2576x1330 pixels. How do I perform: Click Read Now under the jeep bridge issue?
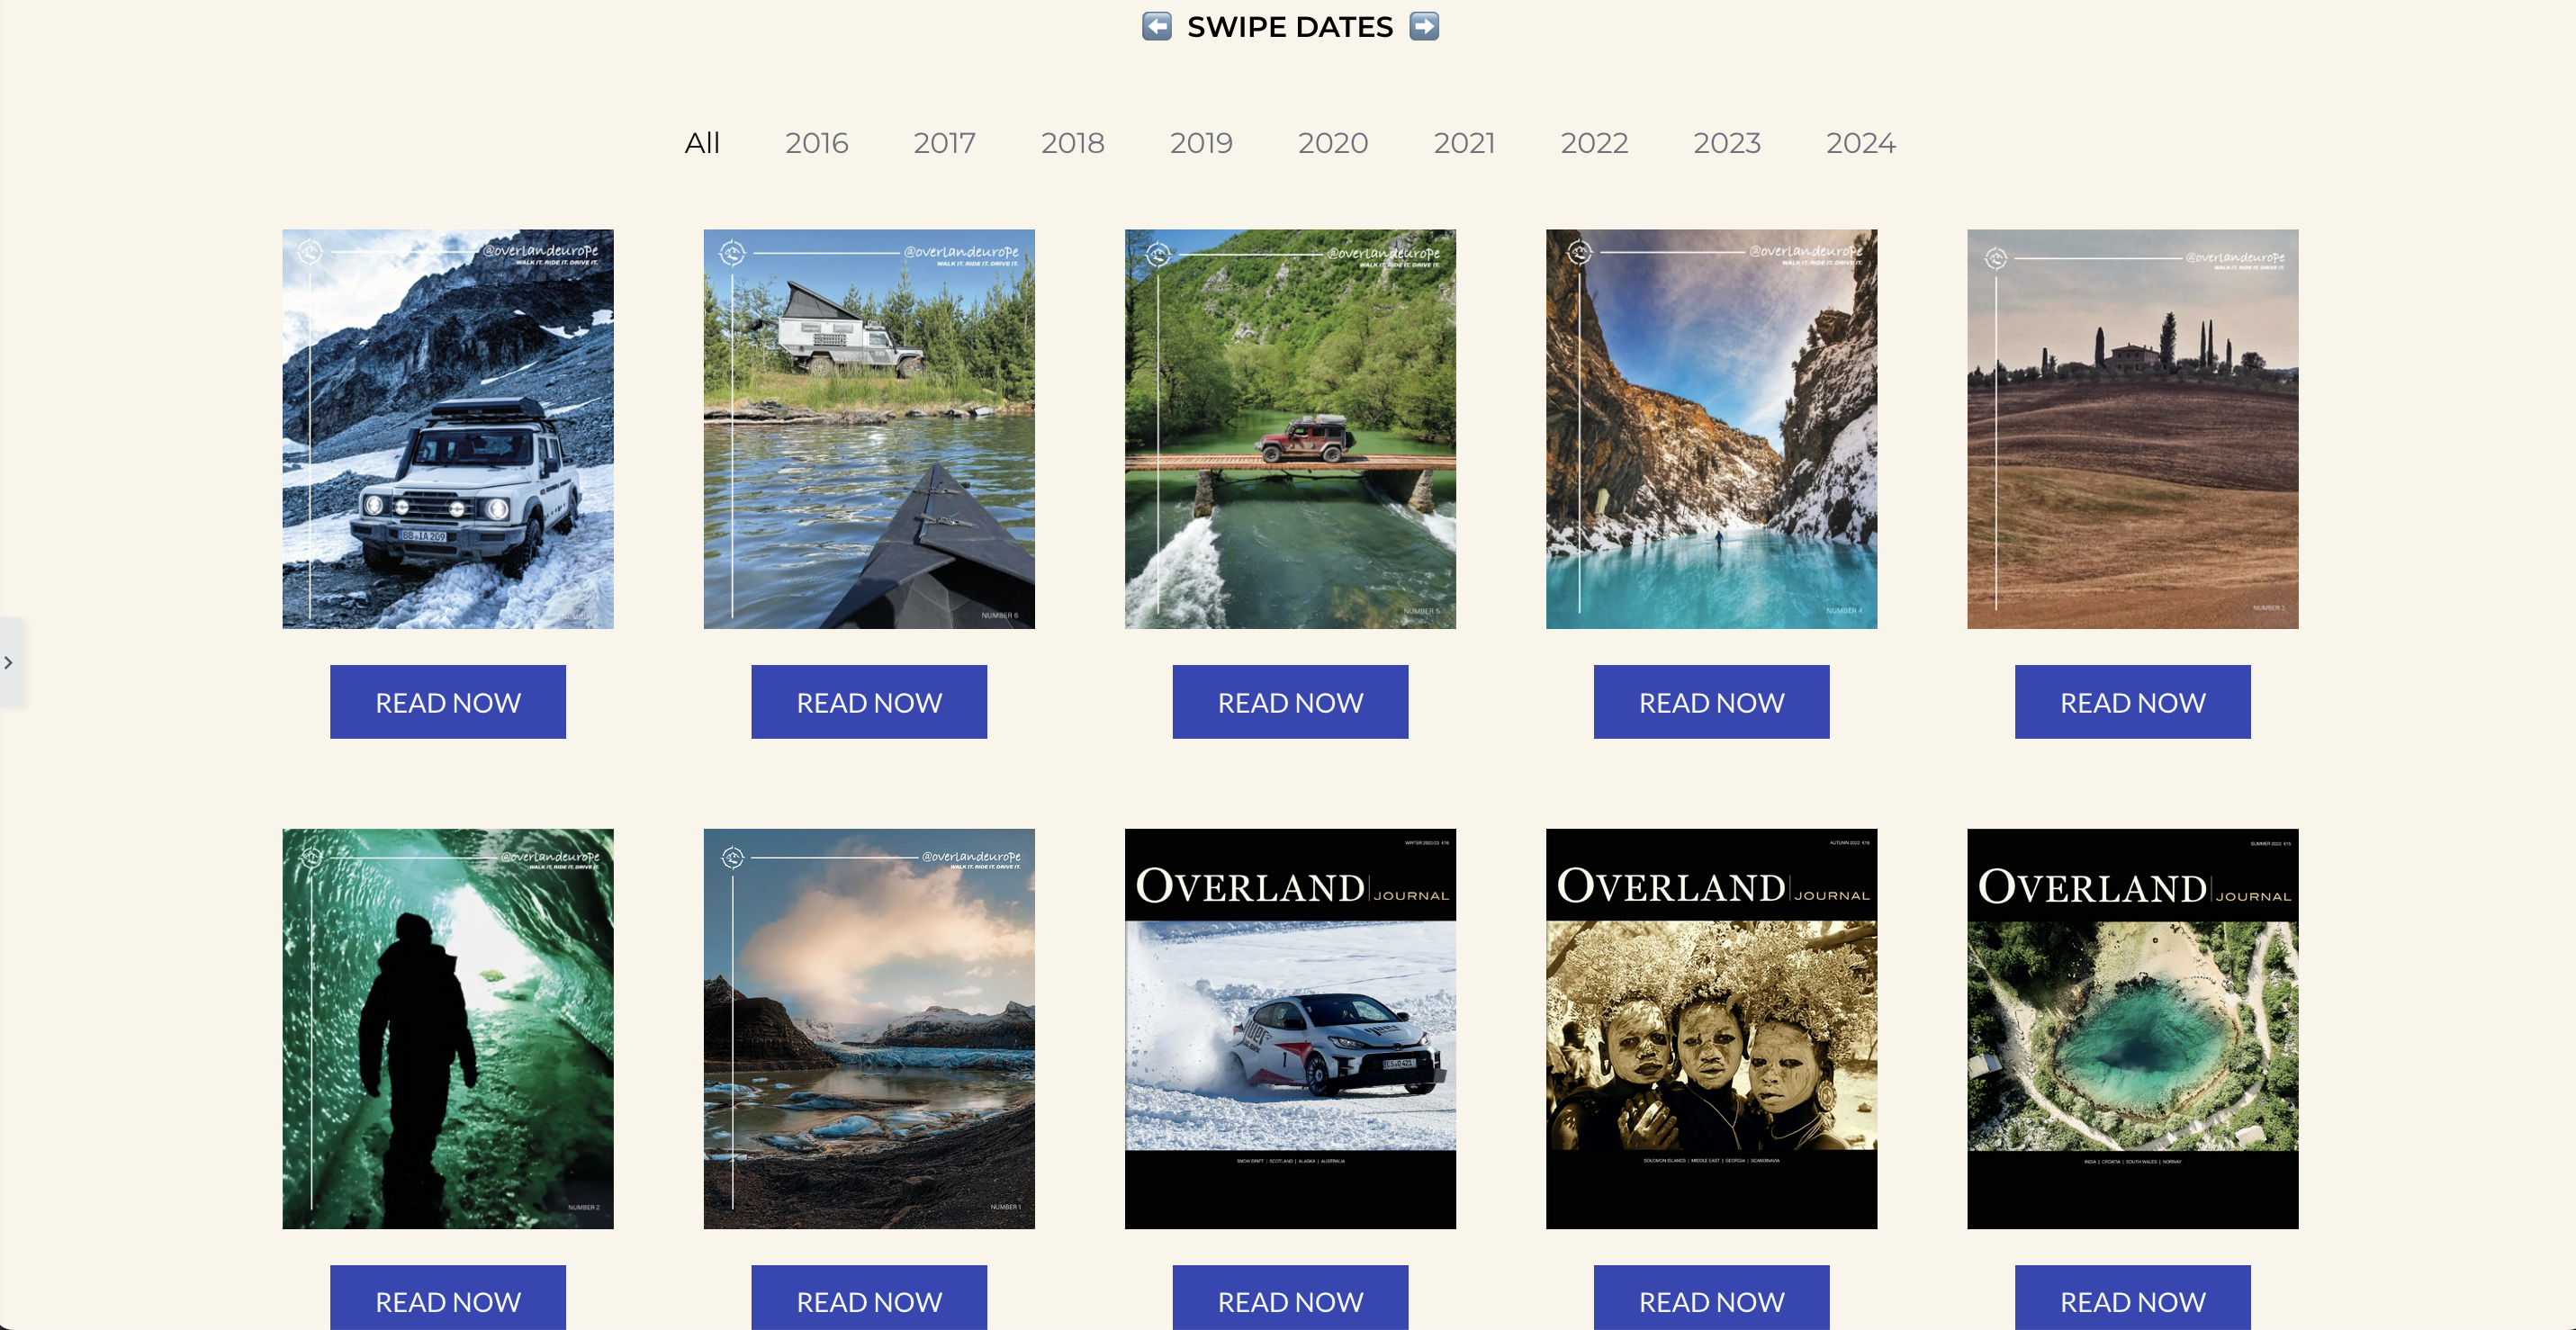coord(1290,702)
